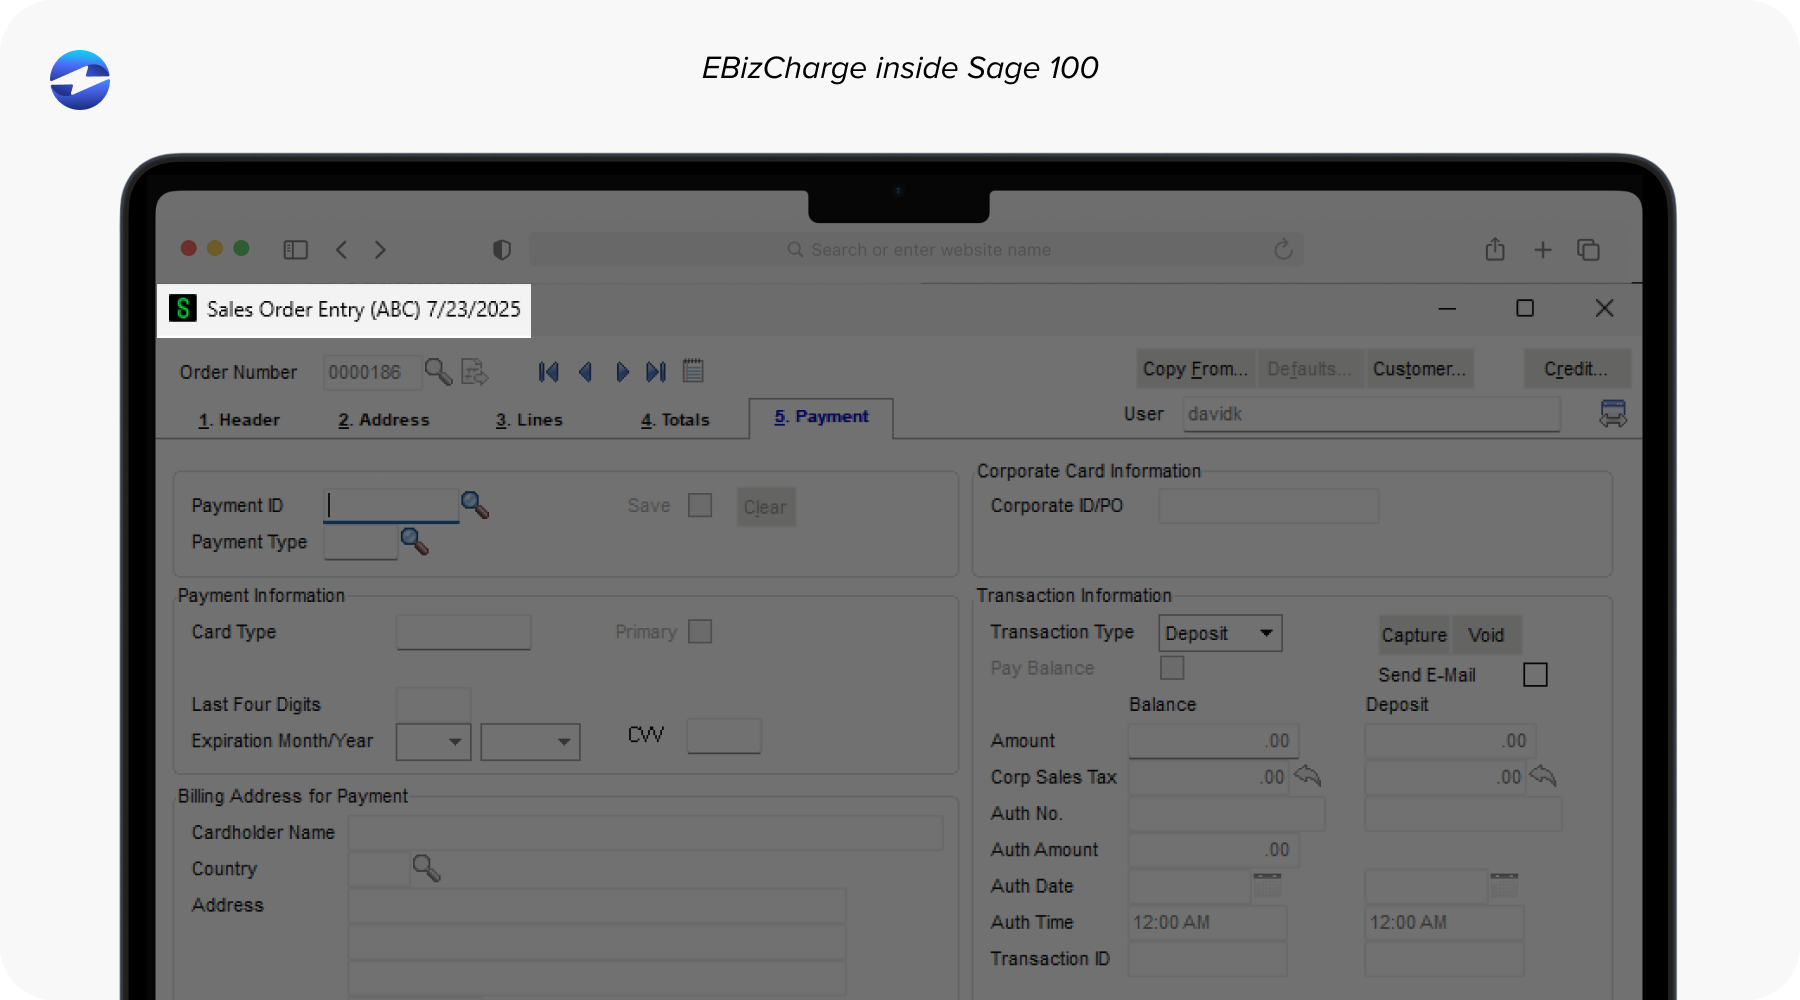Click the Copy From button
The height and width of the screenshot is (1000, 1800).
[x=1194, y=368]
